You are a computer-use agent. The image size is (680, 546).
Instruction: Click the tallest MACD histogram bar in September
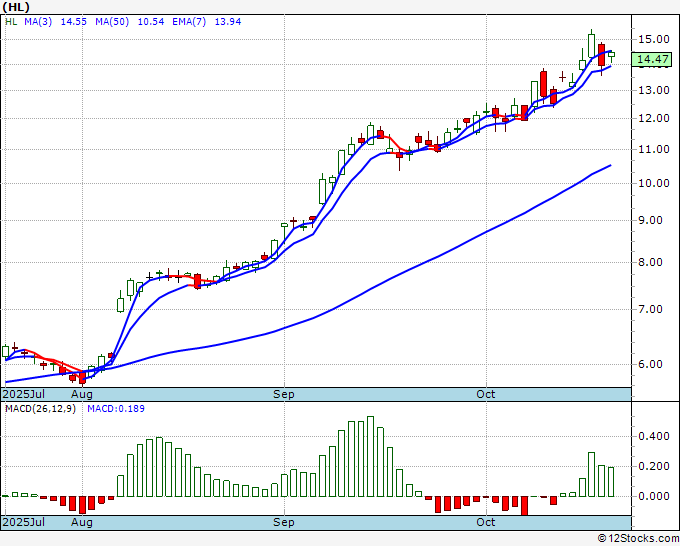tap(370, 456)
